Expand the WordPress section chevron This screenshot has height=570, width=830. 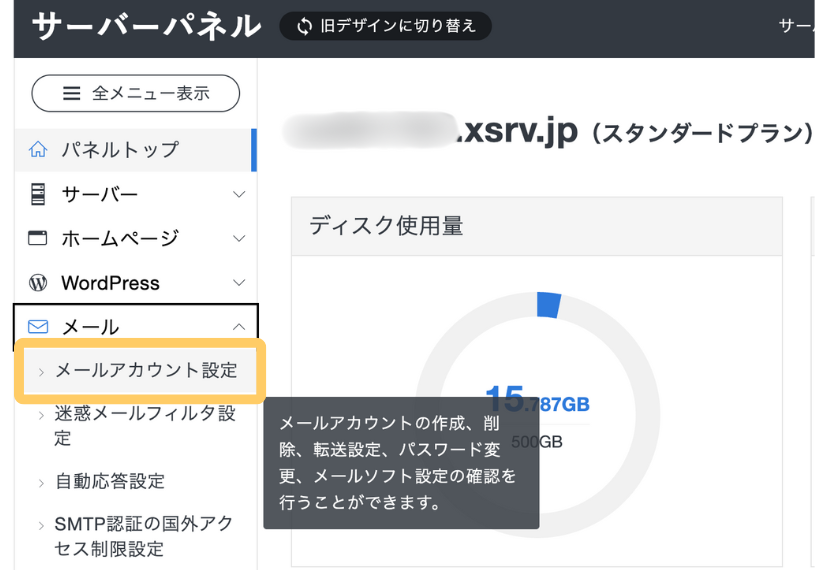239,283
